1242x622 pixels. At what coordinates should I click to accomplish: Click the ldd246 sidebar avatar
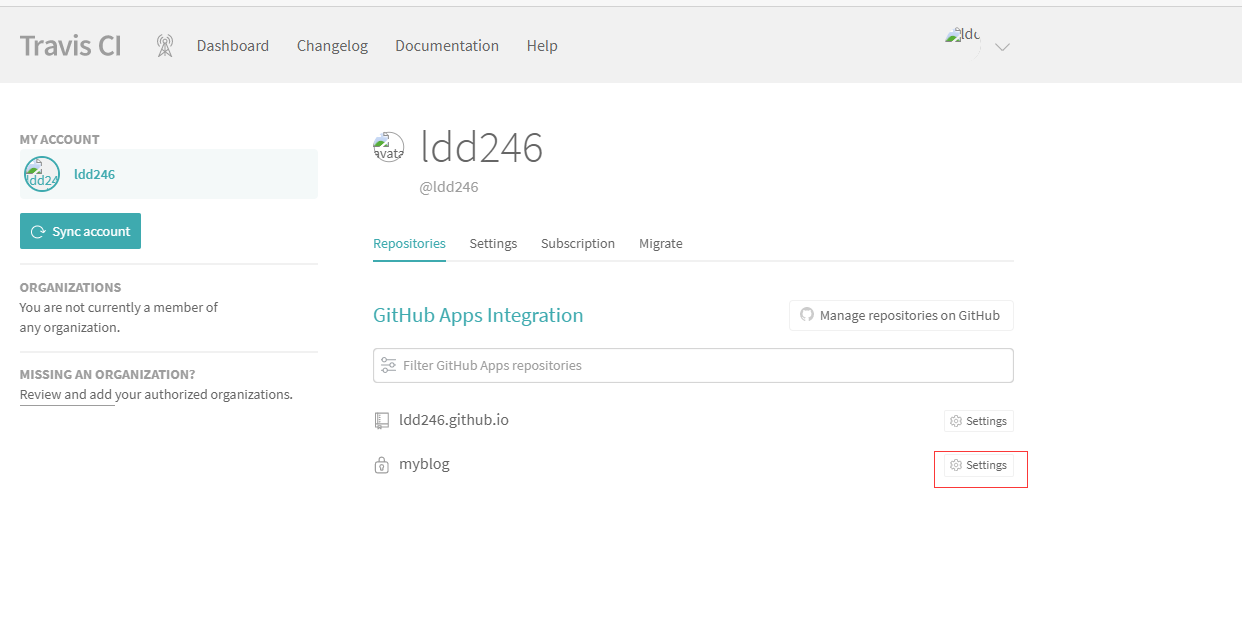(x=42, y=174)
